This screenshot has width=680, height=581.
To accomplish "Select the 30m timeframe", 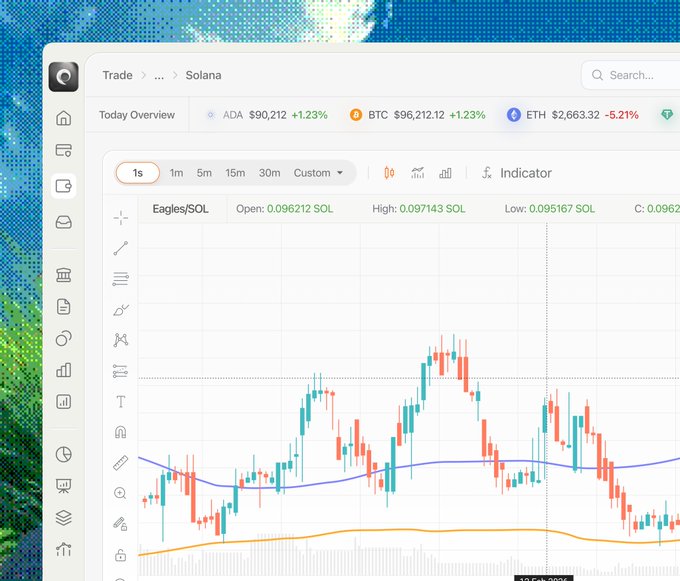I will [269, 173].
